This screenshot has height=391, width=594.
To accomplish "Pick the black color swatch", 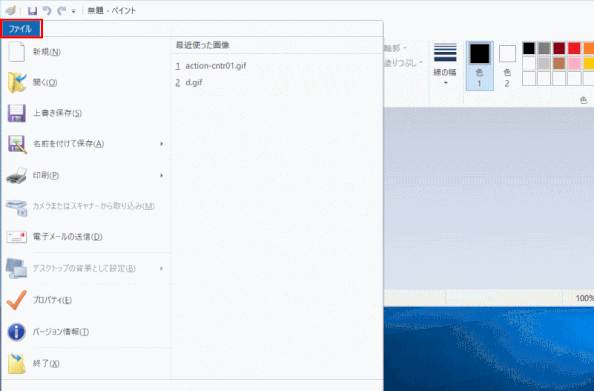I will coord(528,48).
